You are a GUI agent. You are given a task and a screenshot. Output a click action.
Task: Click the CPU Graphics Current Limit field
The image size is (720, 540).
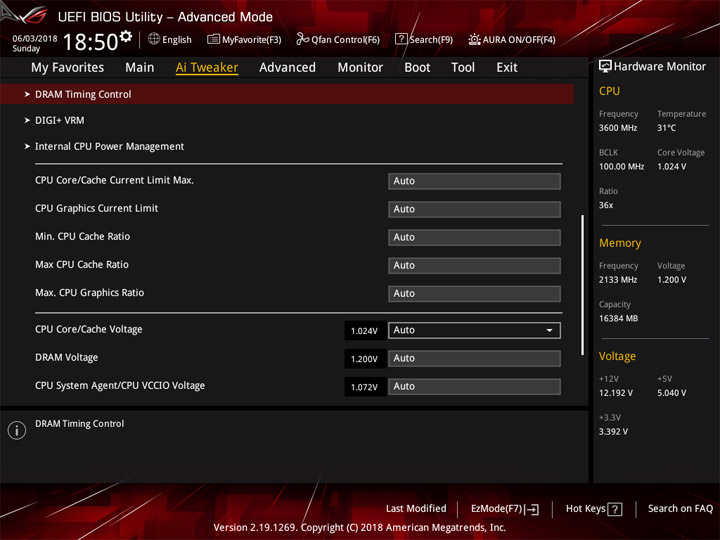[474, 209]
